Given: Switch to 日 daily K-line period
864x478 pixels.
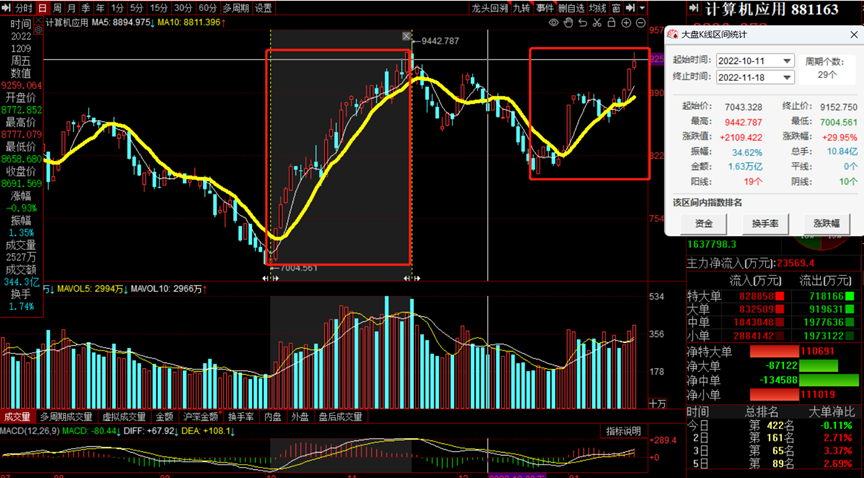Looking at the screenshot, I should (x=42, y=7).
